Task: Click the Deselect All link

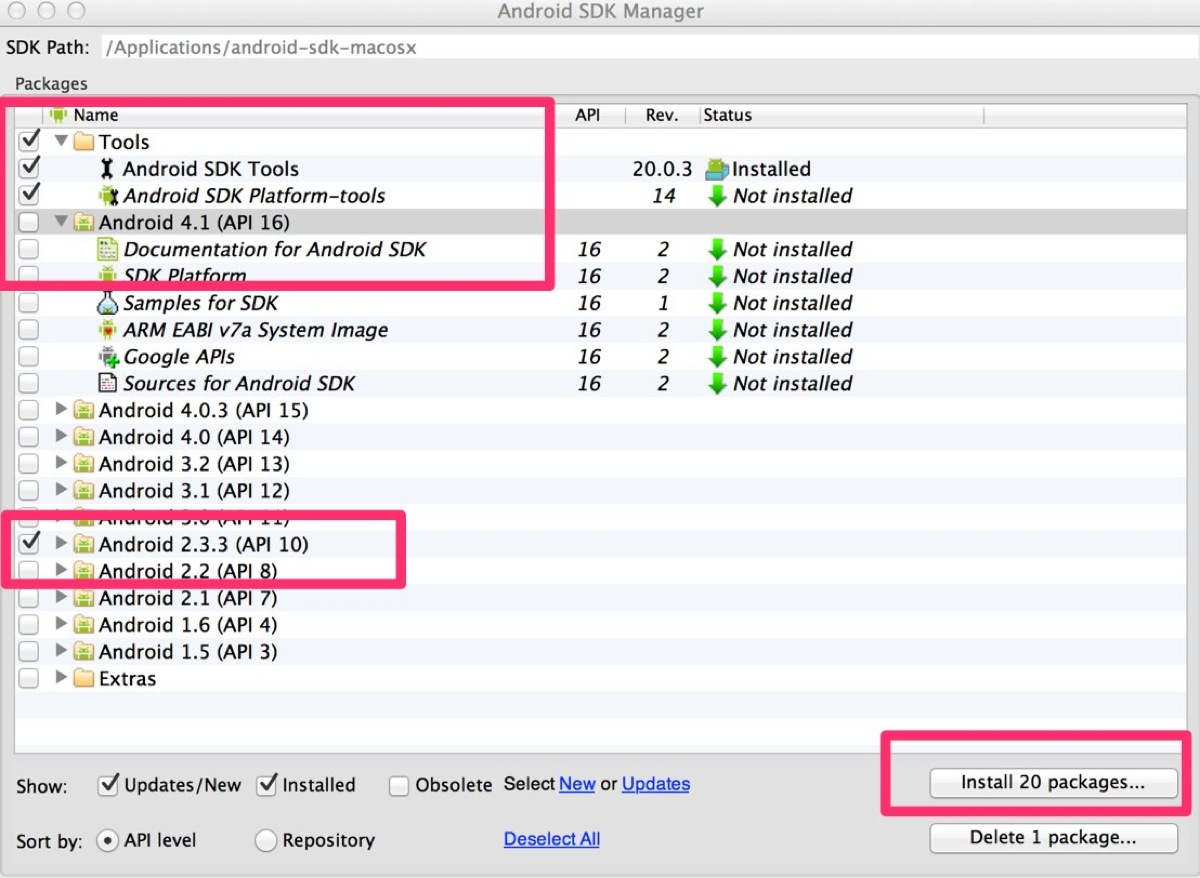Action: (551, 839)
